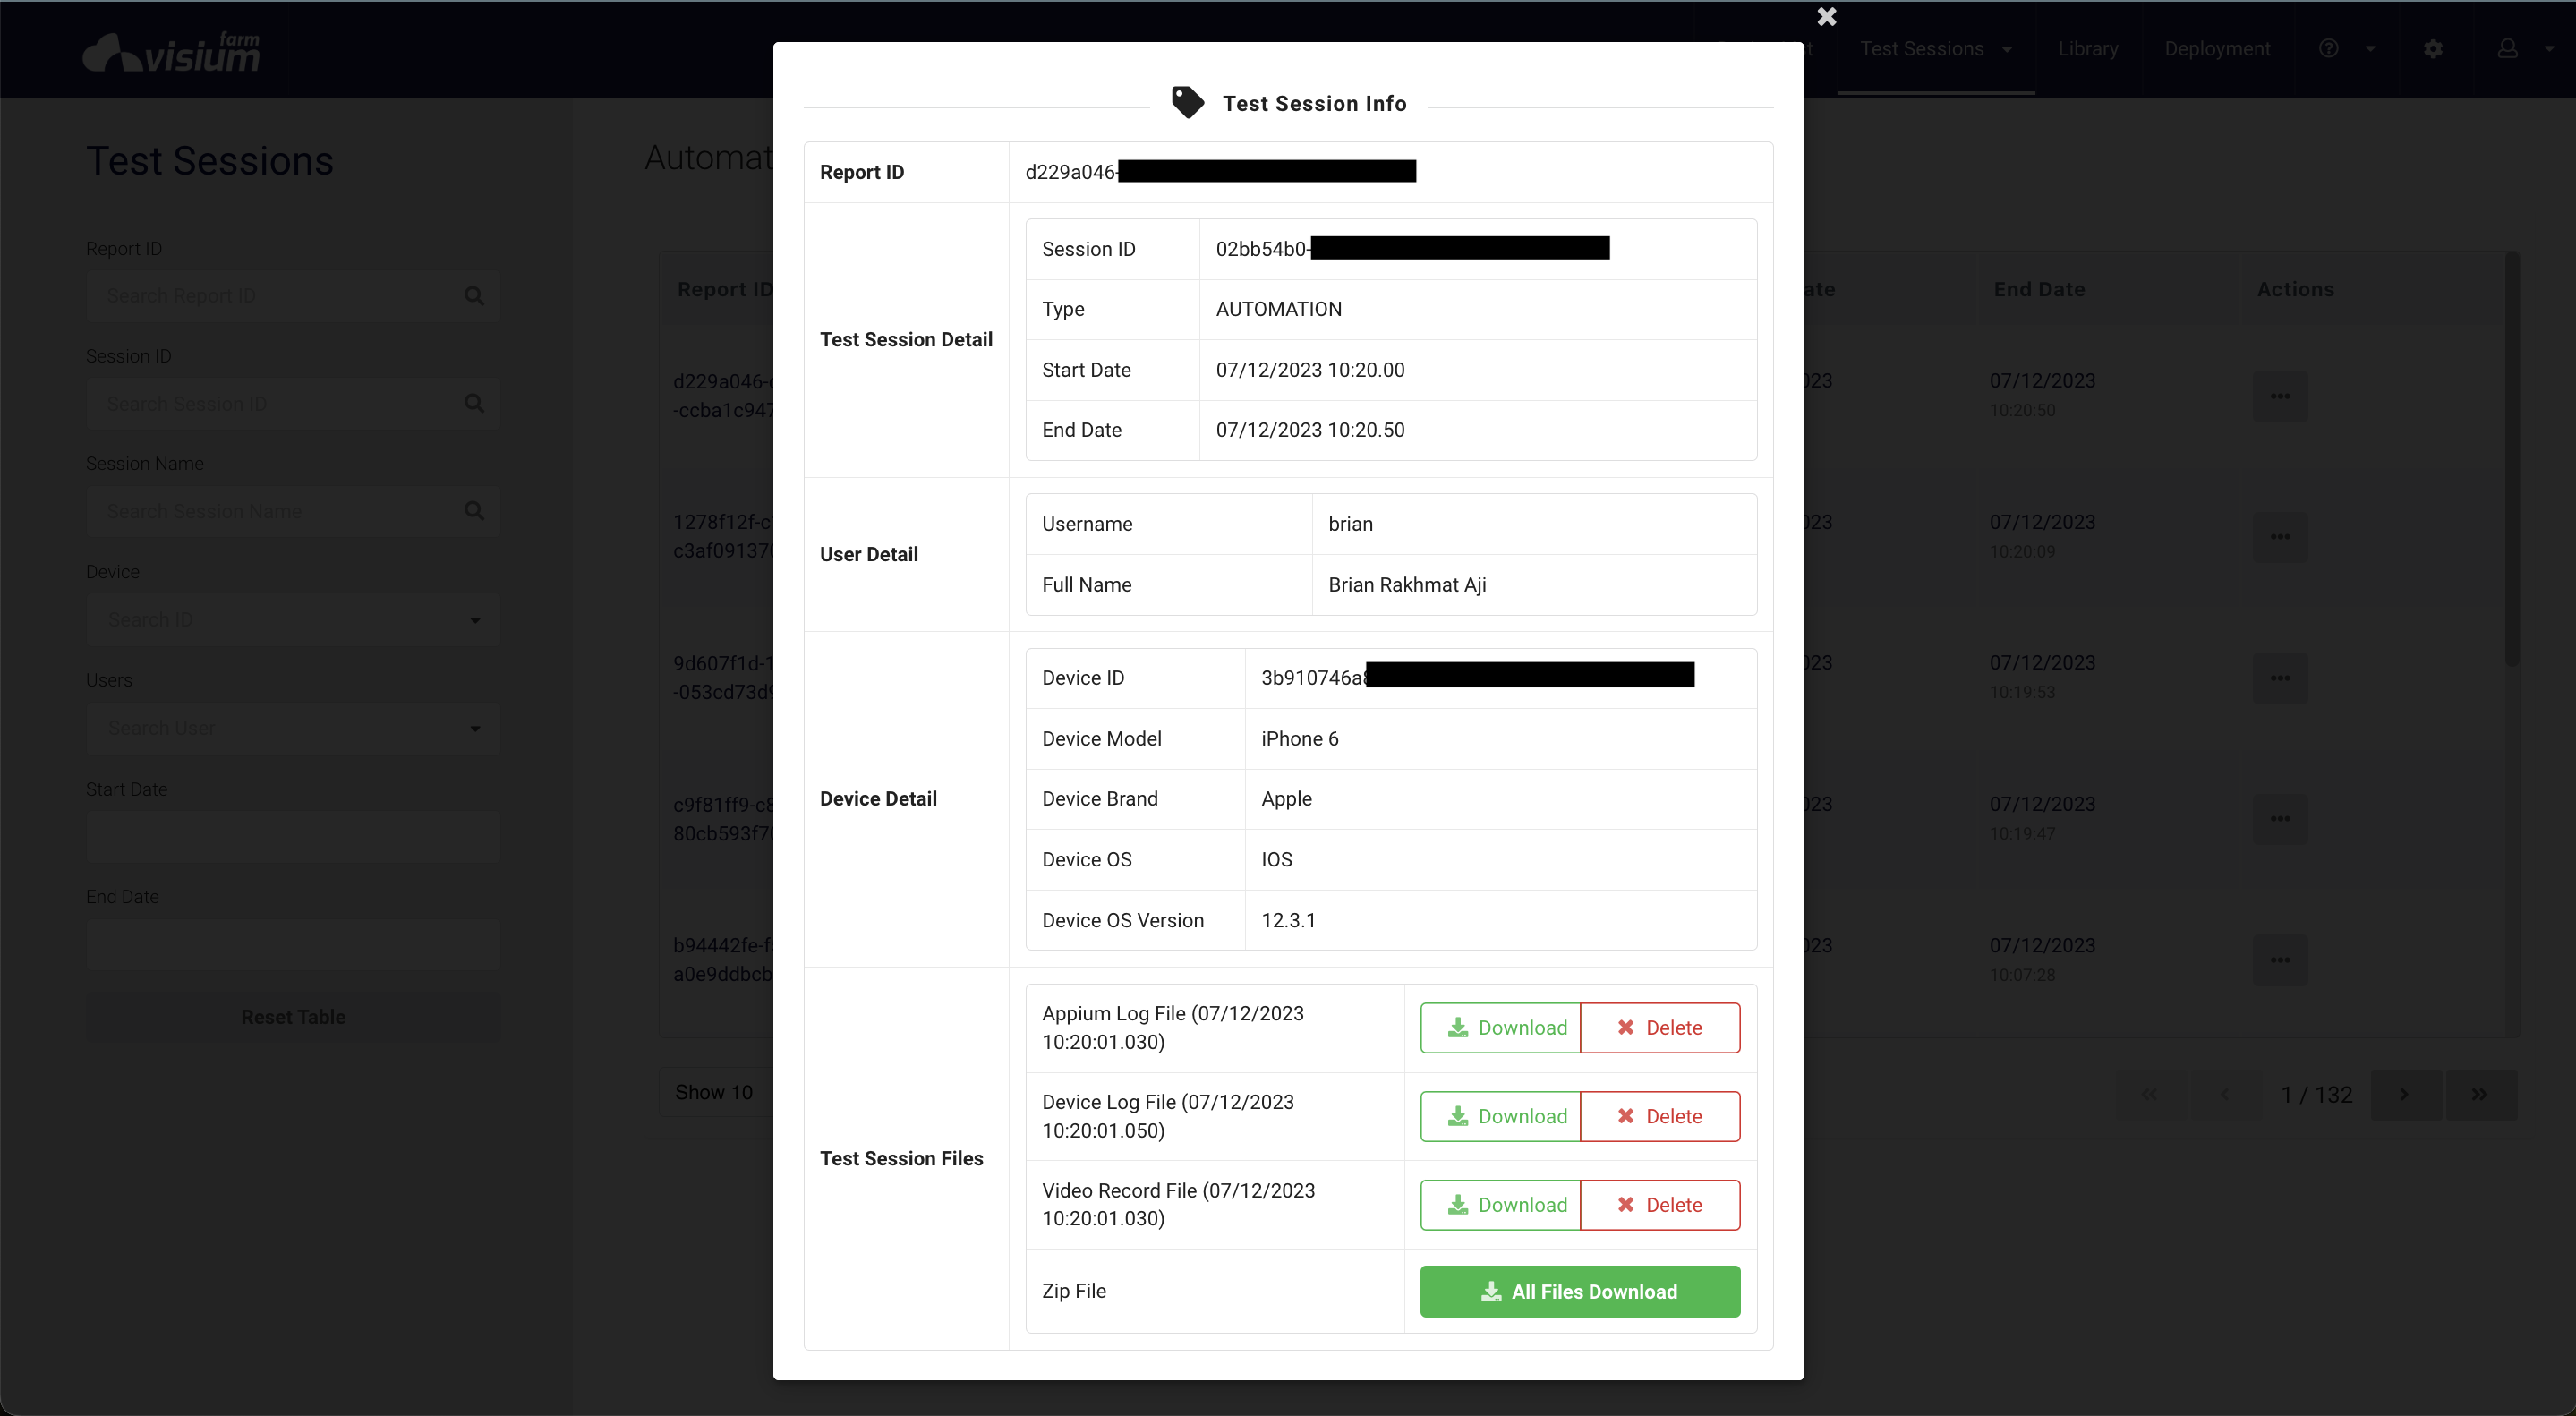2576x1416 pixels.
Task: Open the Device filter dropdown
Action: tap(293, 620)
